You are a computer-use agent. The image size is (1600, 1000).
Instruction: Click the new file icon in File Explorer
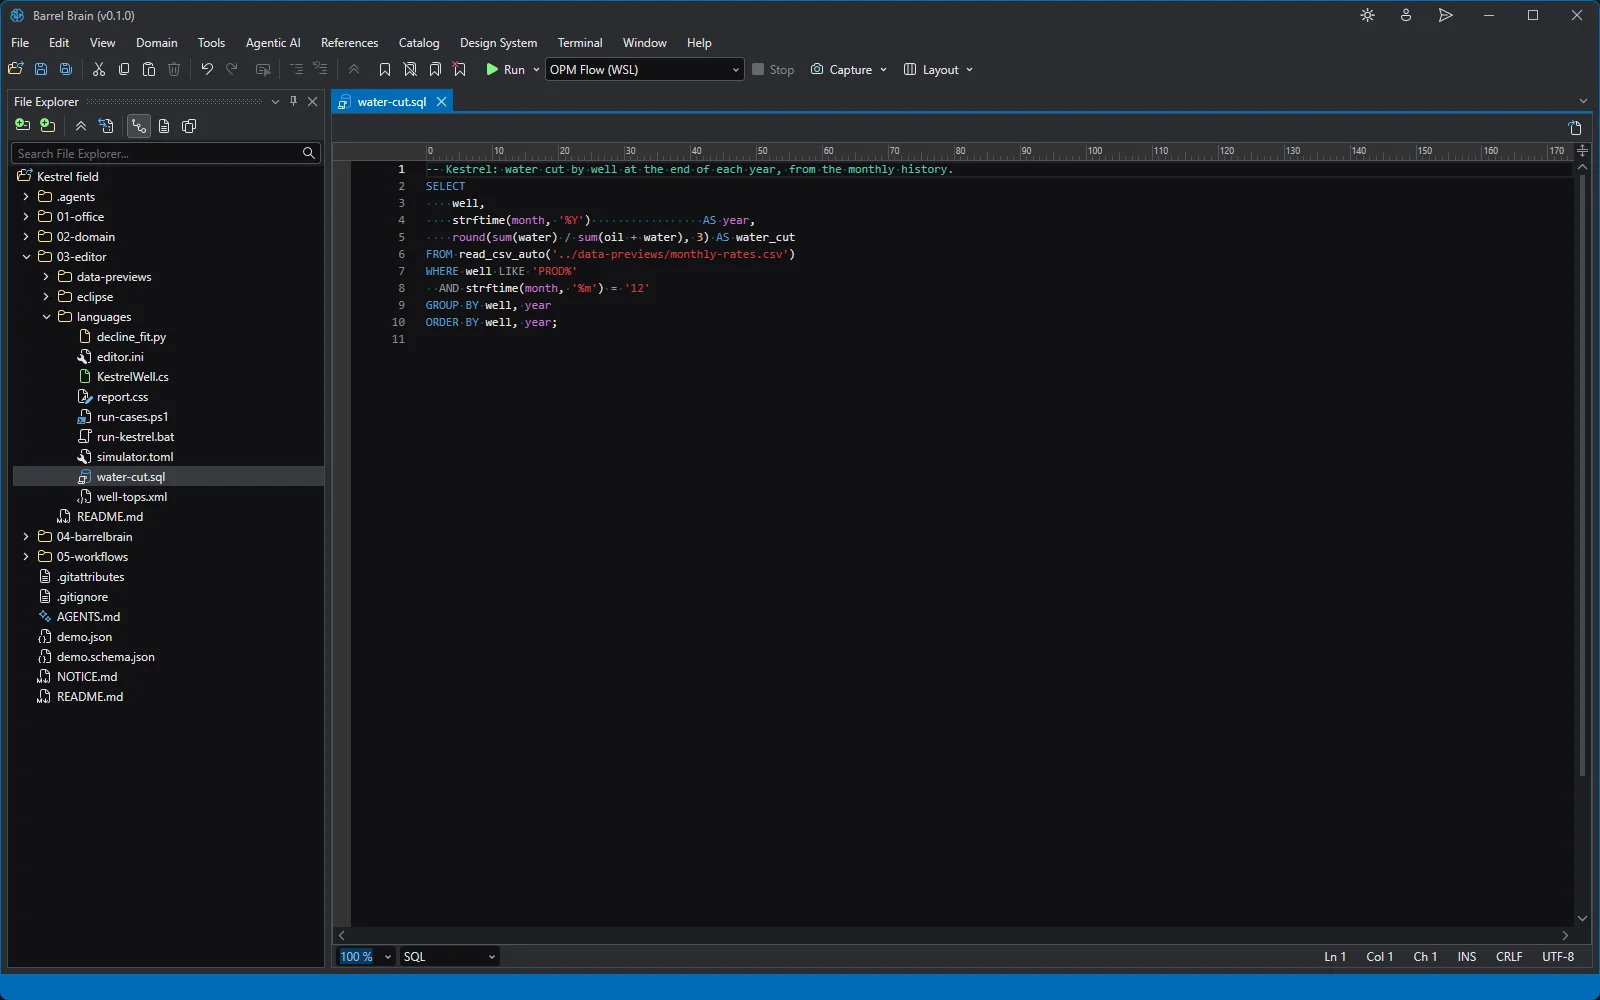[x=22, y=126]
